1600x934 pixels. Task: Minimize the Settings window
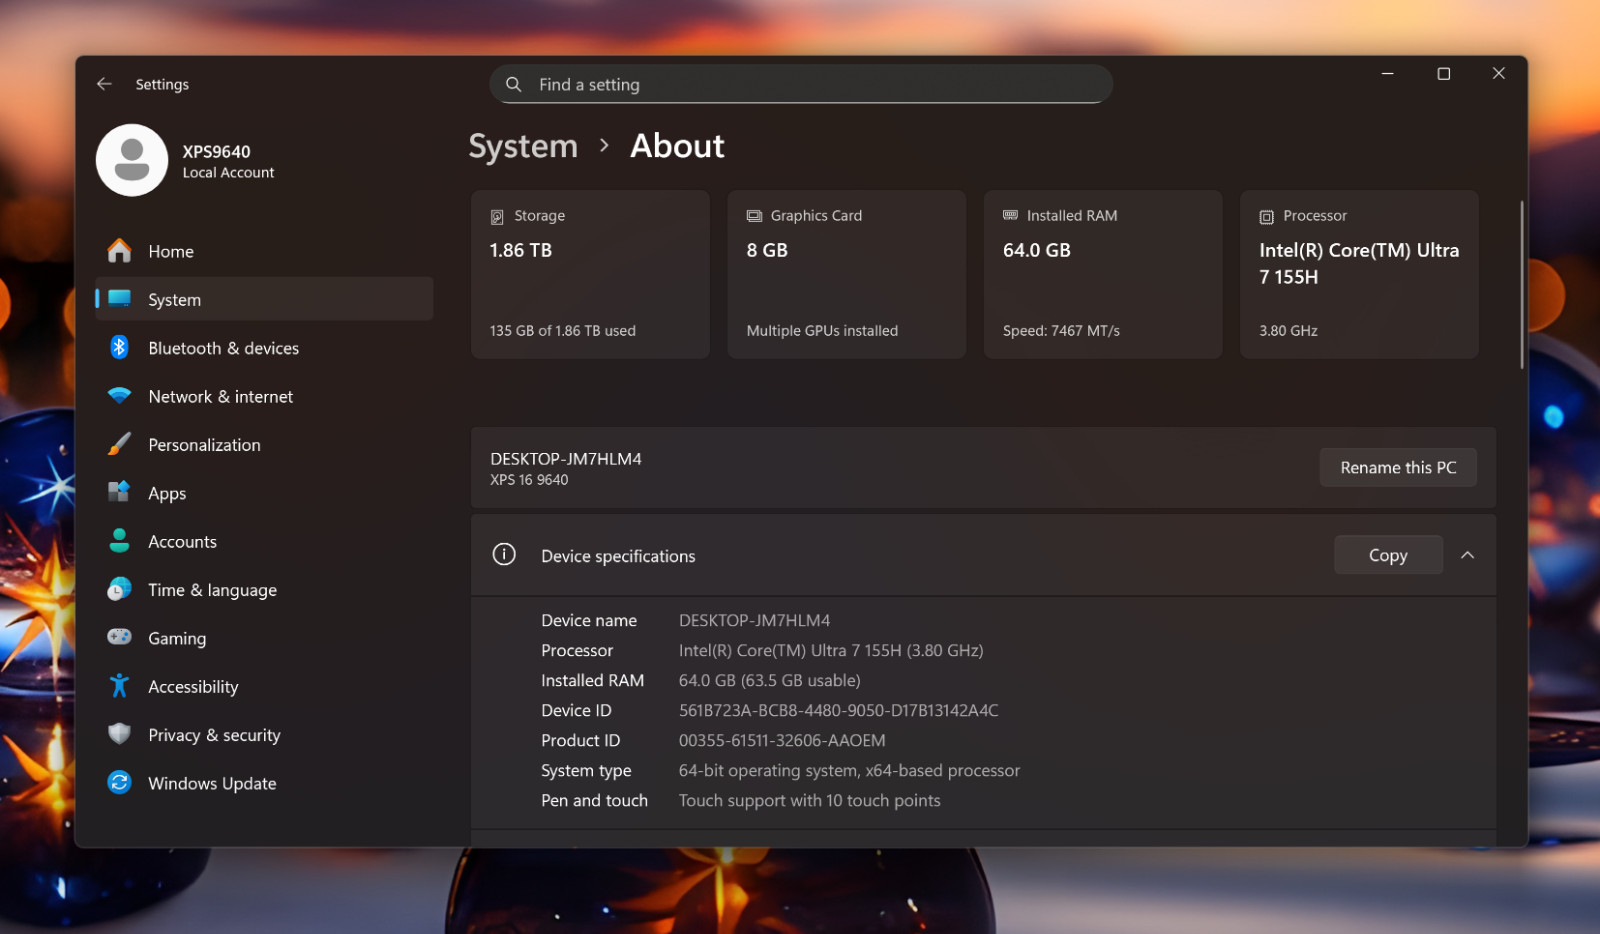pyautogui.click(x=1387, y=74)
